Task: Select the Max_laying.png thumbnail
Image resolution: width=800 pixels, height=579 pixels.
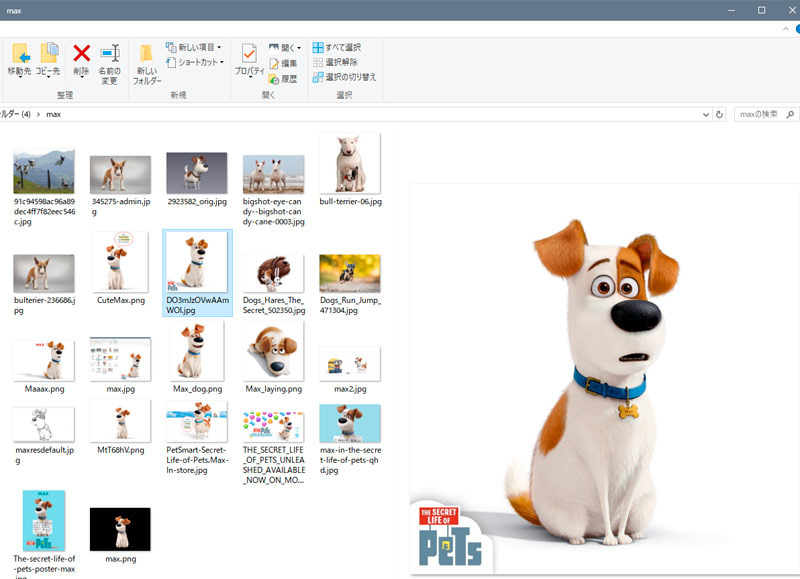Action: (x=273, y=351)
